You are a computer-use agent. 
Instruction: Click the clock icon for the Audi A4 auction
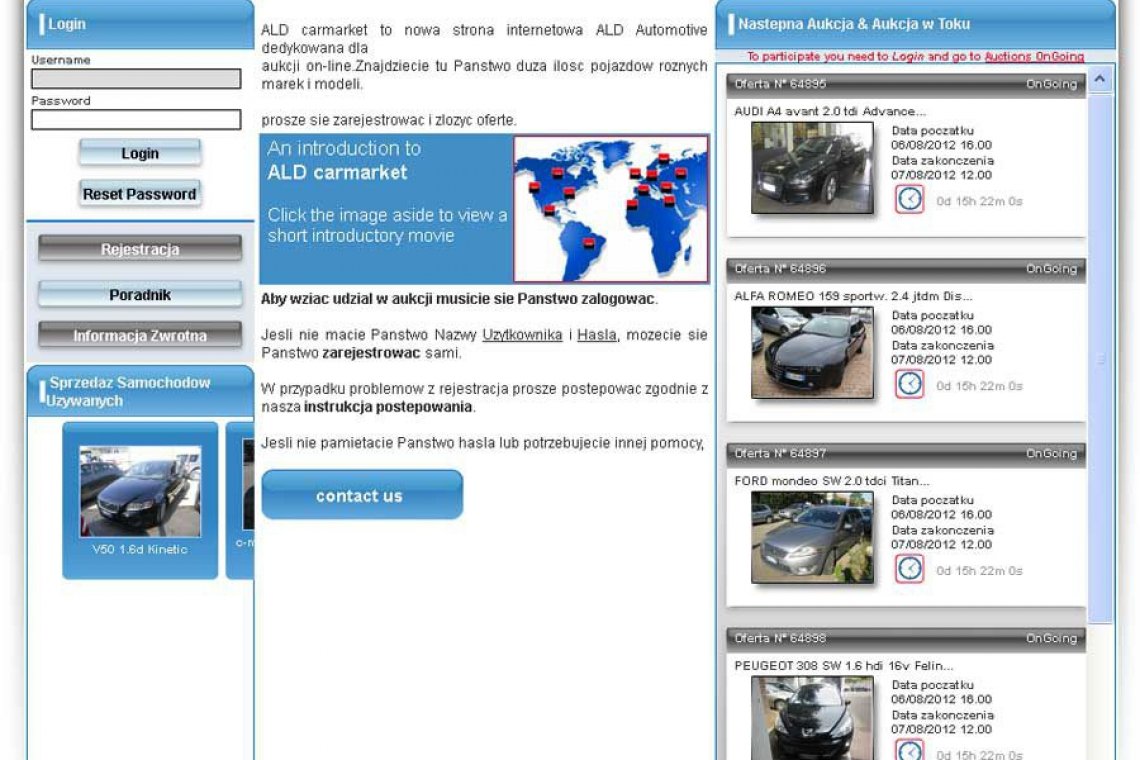pos(909,199)
